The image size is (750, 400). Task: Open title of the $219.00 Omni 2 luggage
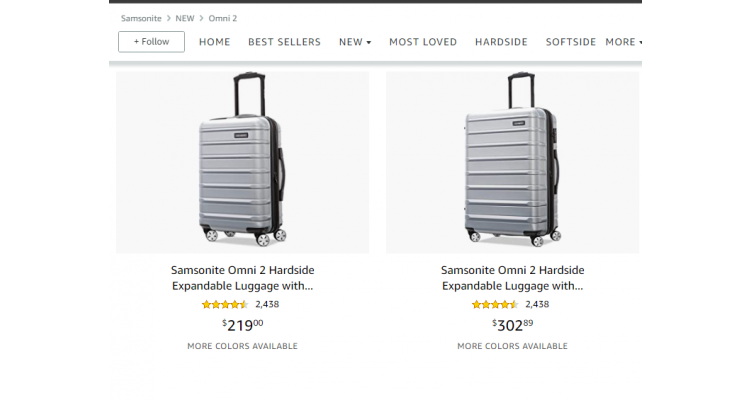click(x=242, y=278)
